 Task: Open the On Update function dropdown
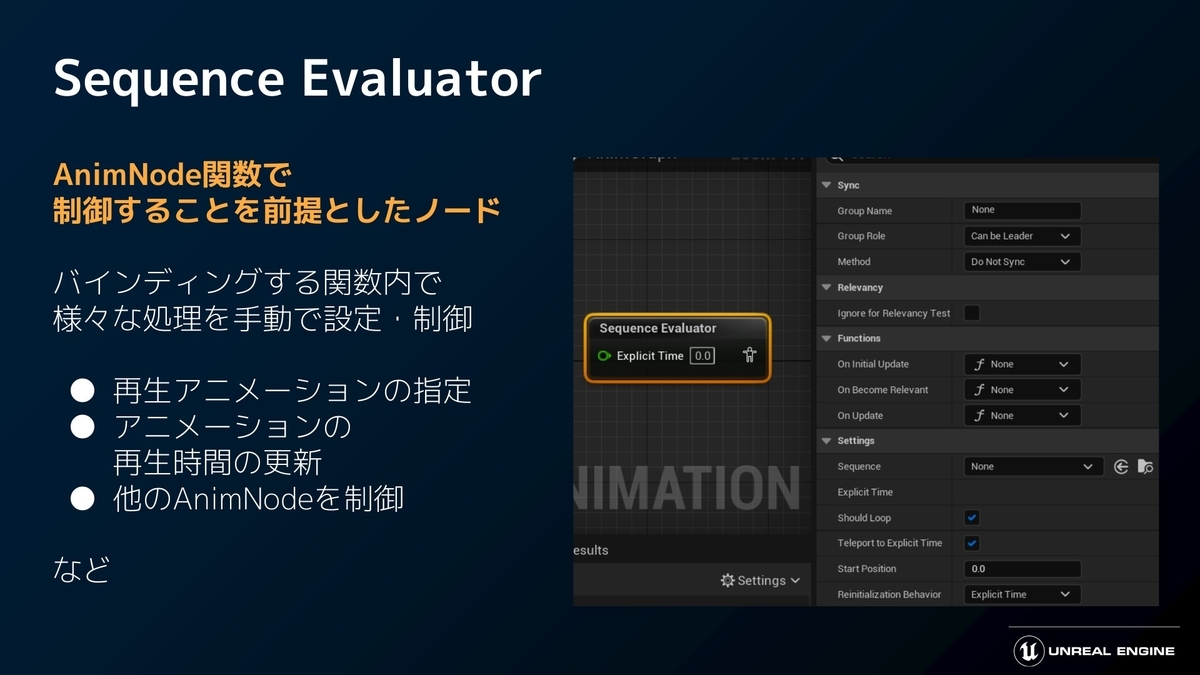(1022, 416)
